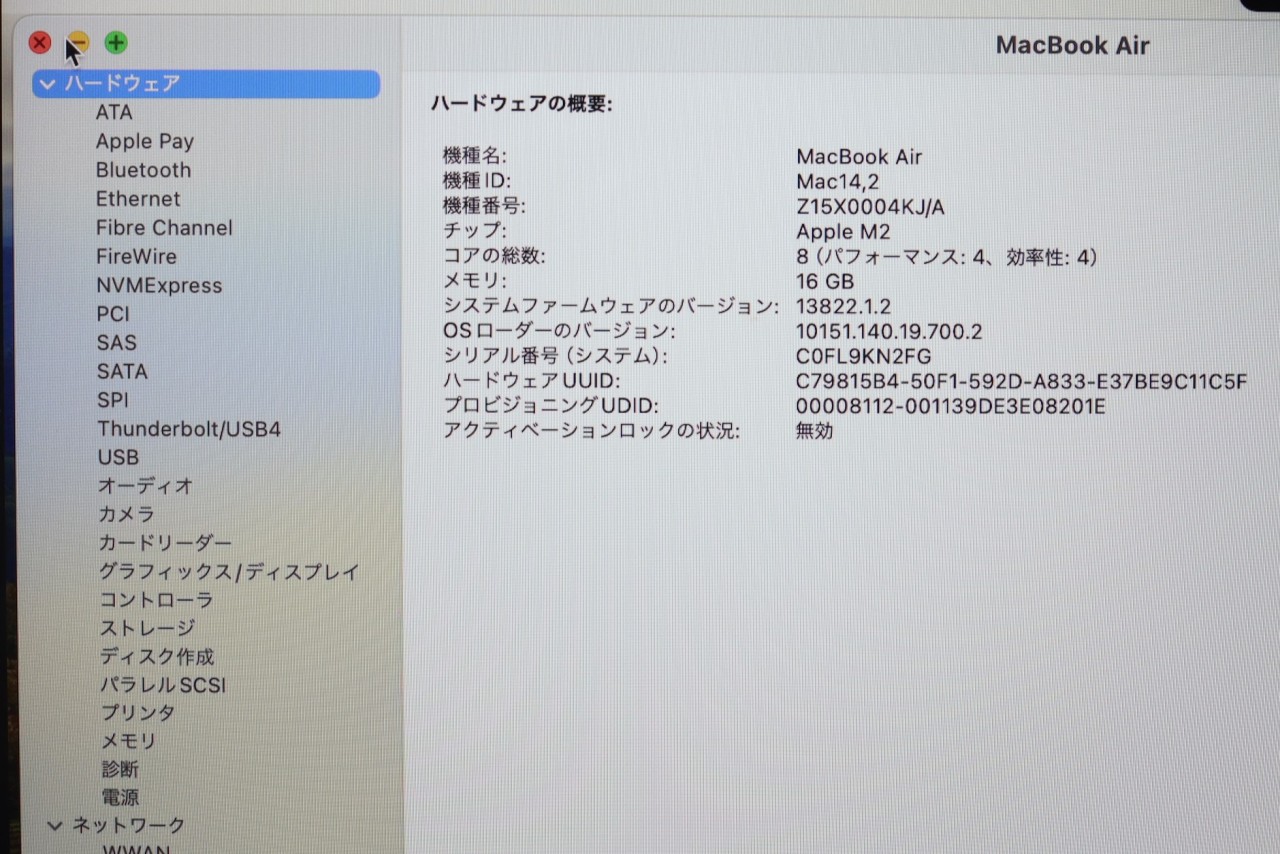Select 診断 in the sidebar

120,769
